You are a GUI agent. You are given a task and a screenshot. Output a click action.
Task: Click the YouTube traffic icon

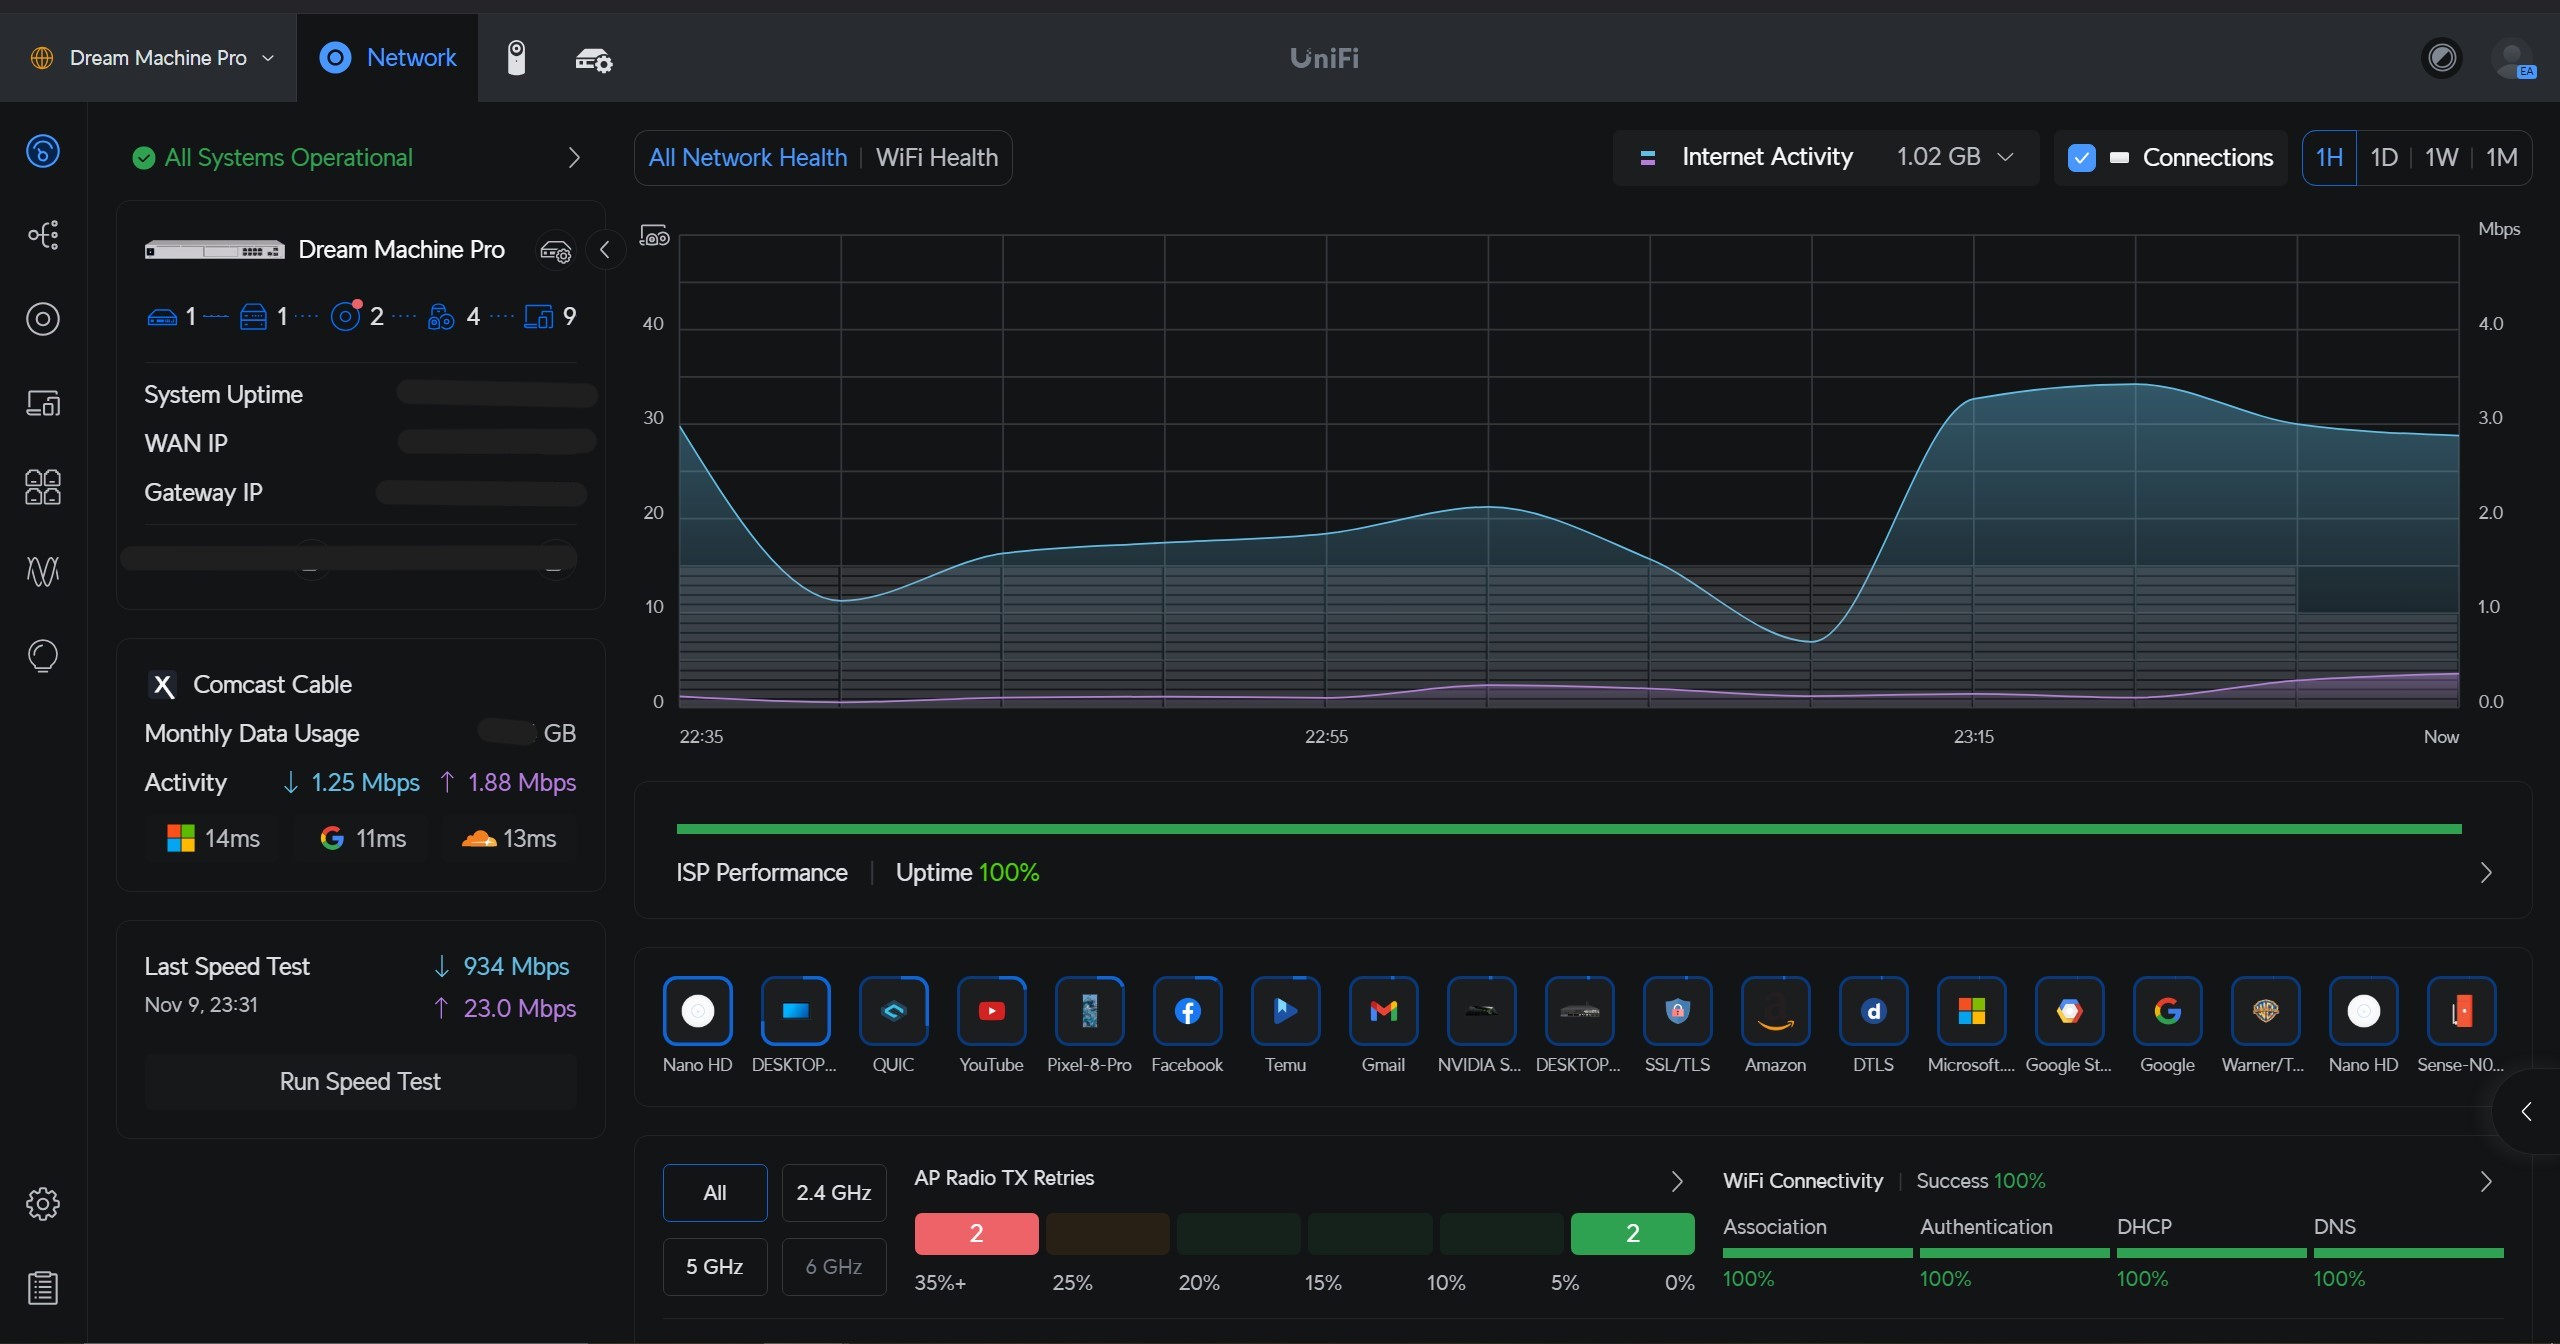pos(991,1011)
